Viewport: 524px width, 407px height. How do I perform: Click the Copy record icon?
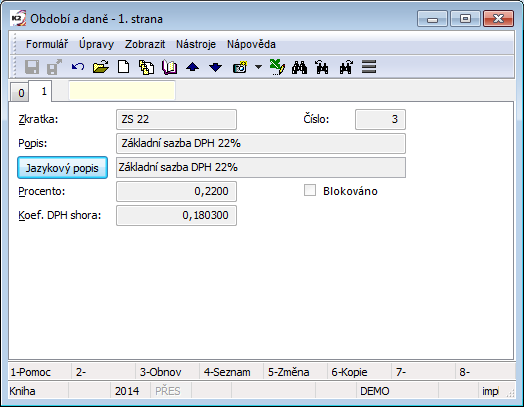(147, 67)
